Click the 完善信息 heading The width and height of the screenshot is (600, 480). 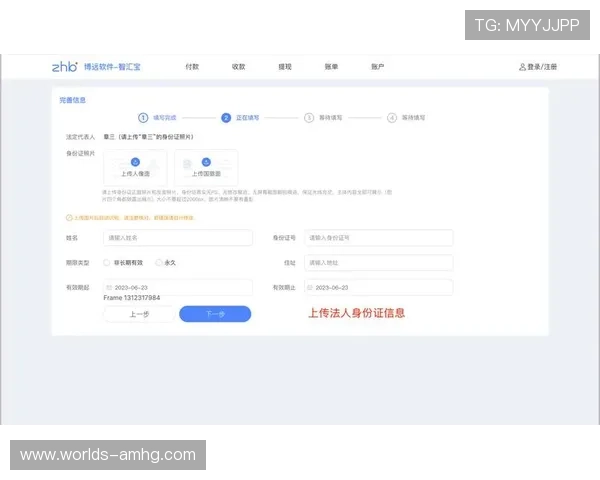click(x=73, y=100)
